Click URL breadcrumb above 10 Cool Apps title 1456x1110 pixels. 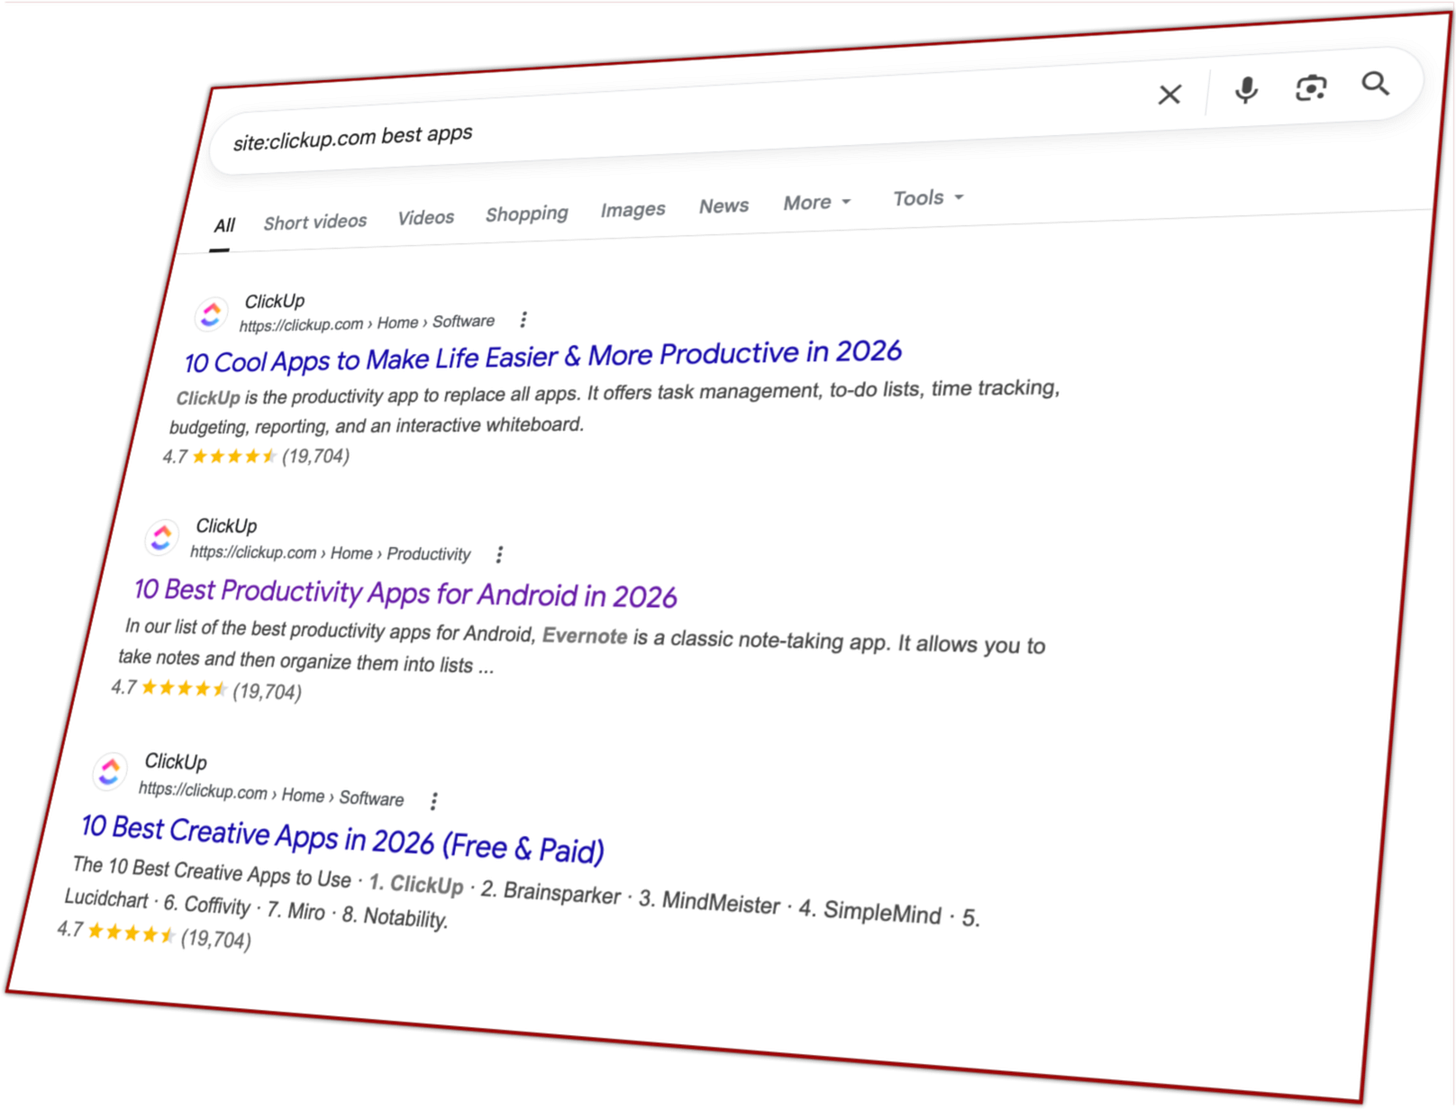coord(367,323)
